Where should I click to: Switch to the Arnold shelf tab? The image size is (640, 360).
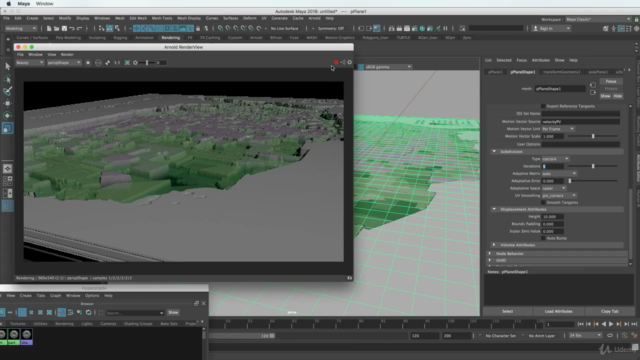(x=256, y=38)
